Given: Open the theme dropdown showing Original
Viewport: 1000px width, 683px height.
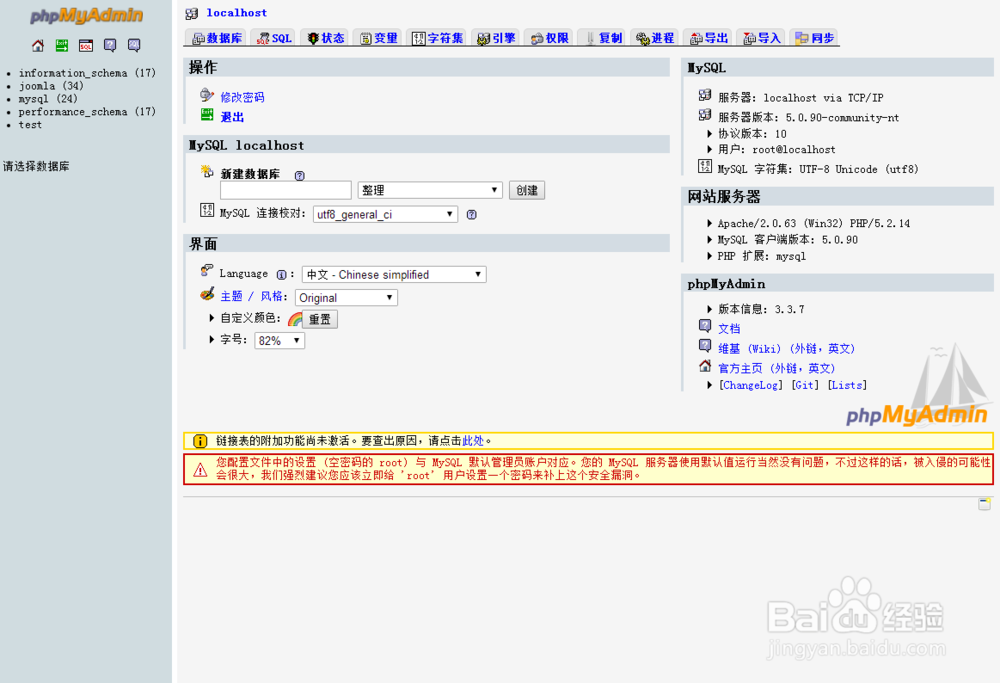Looking at the screenshot, I should [346, 298].
